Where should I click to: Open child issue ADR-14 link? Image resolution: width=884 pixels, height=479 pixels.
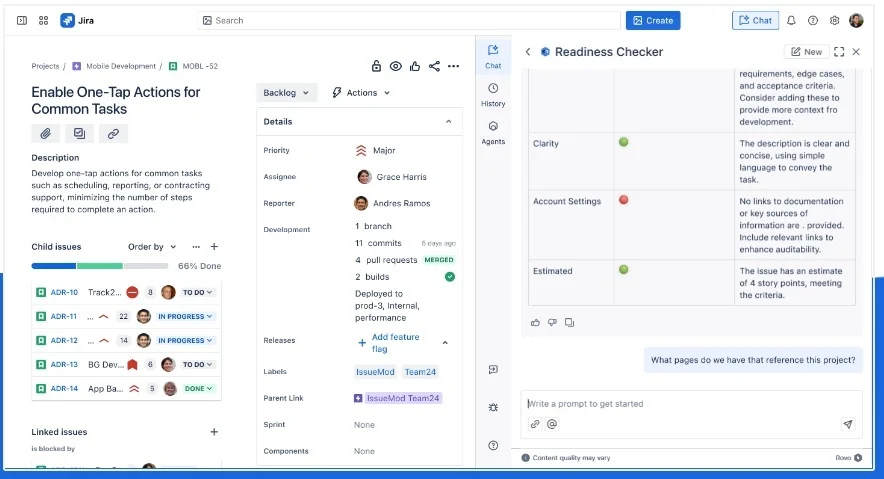click(x=64, y=389)
